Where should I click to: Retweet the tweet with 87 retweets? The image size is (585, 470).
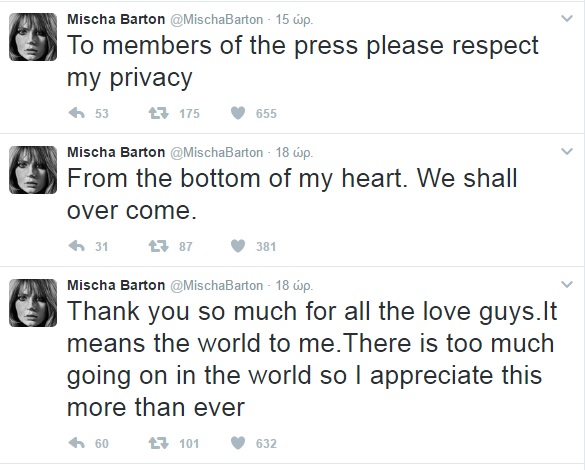pyautogui.click(x=159, y=246)
